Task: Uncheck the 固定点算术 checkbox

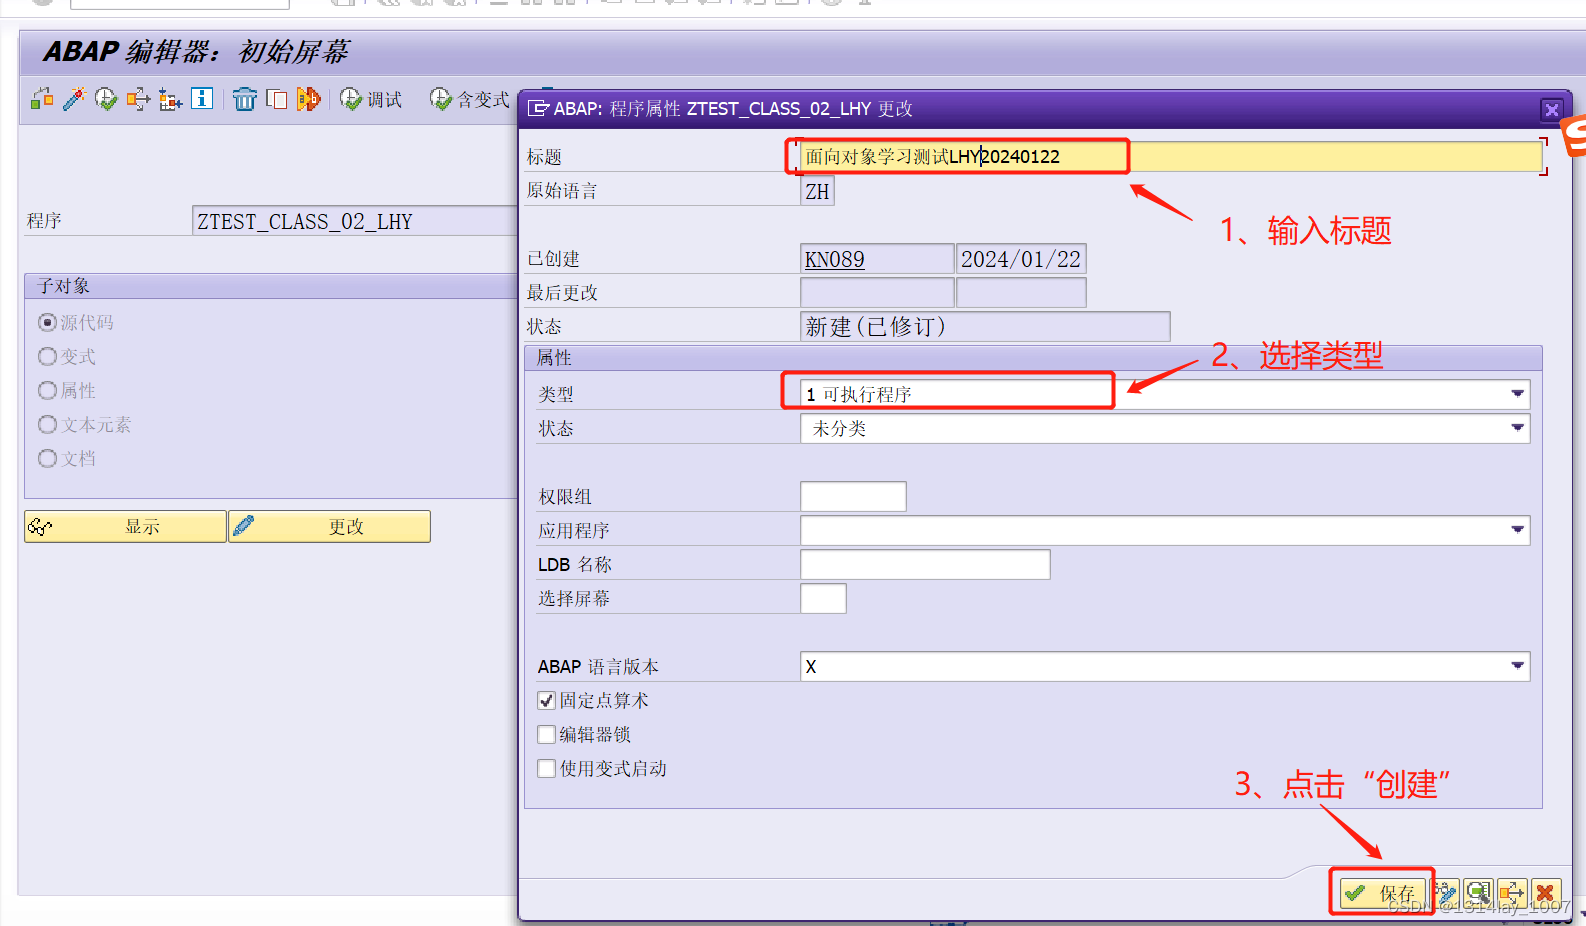Action: point(546,700)
